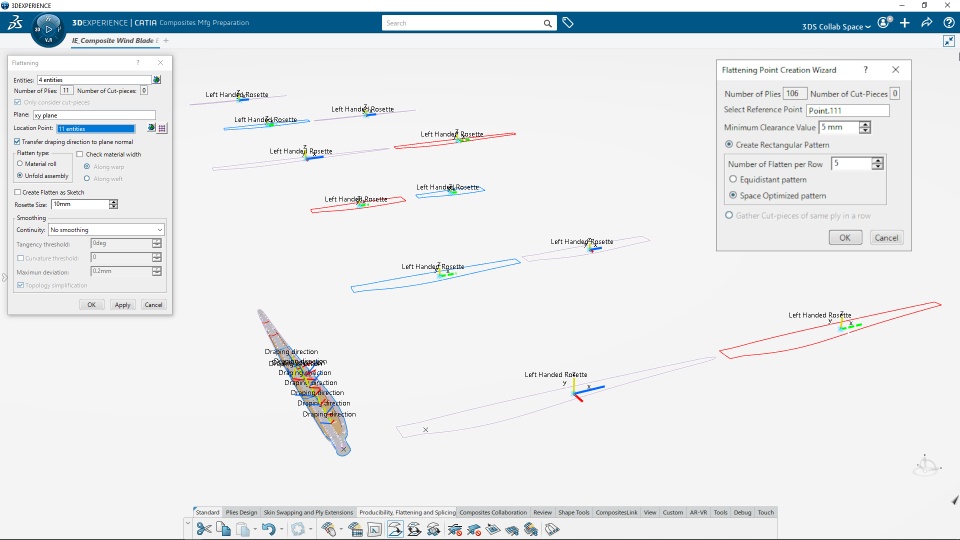
Task: Click the tag icon beside Search
Action: (x=568, y=23)
